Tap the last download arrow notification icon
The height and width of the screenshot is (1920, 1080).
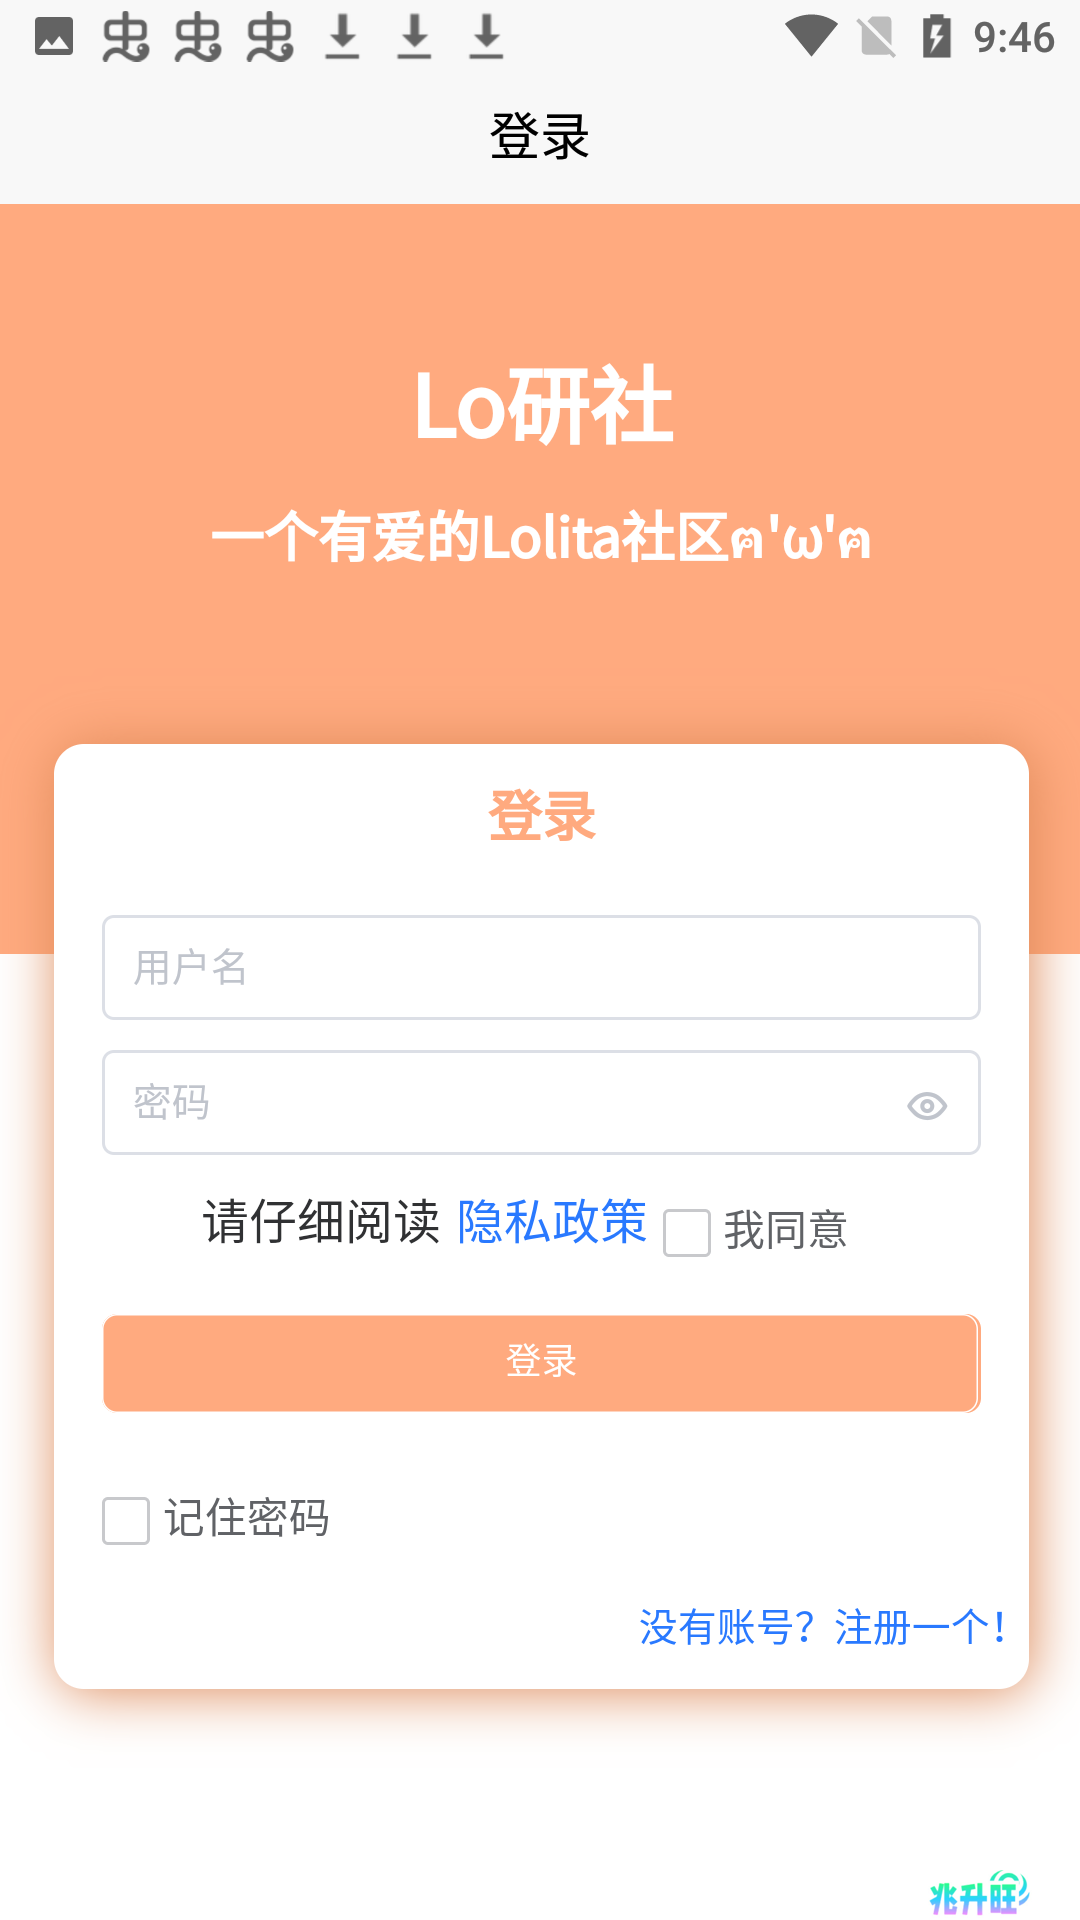[486, 37]
